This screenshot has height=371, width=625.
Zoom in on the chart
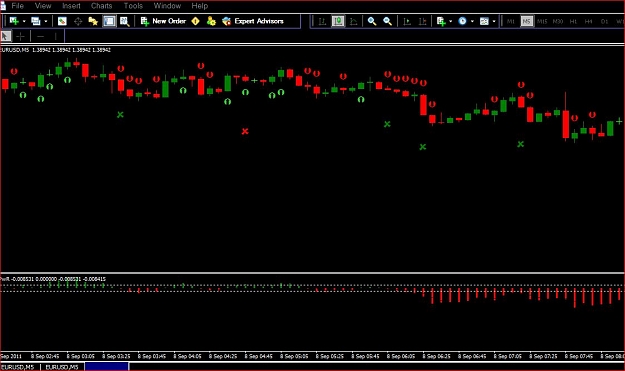pyautogui.click(x=372, y=21)
